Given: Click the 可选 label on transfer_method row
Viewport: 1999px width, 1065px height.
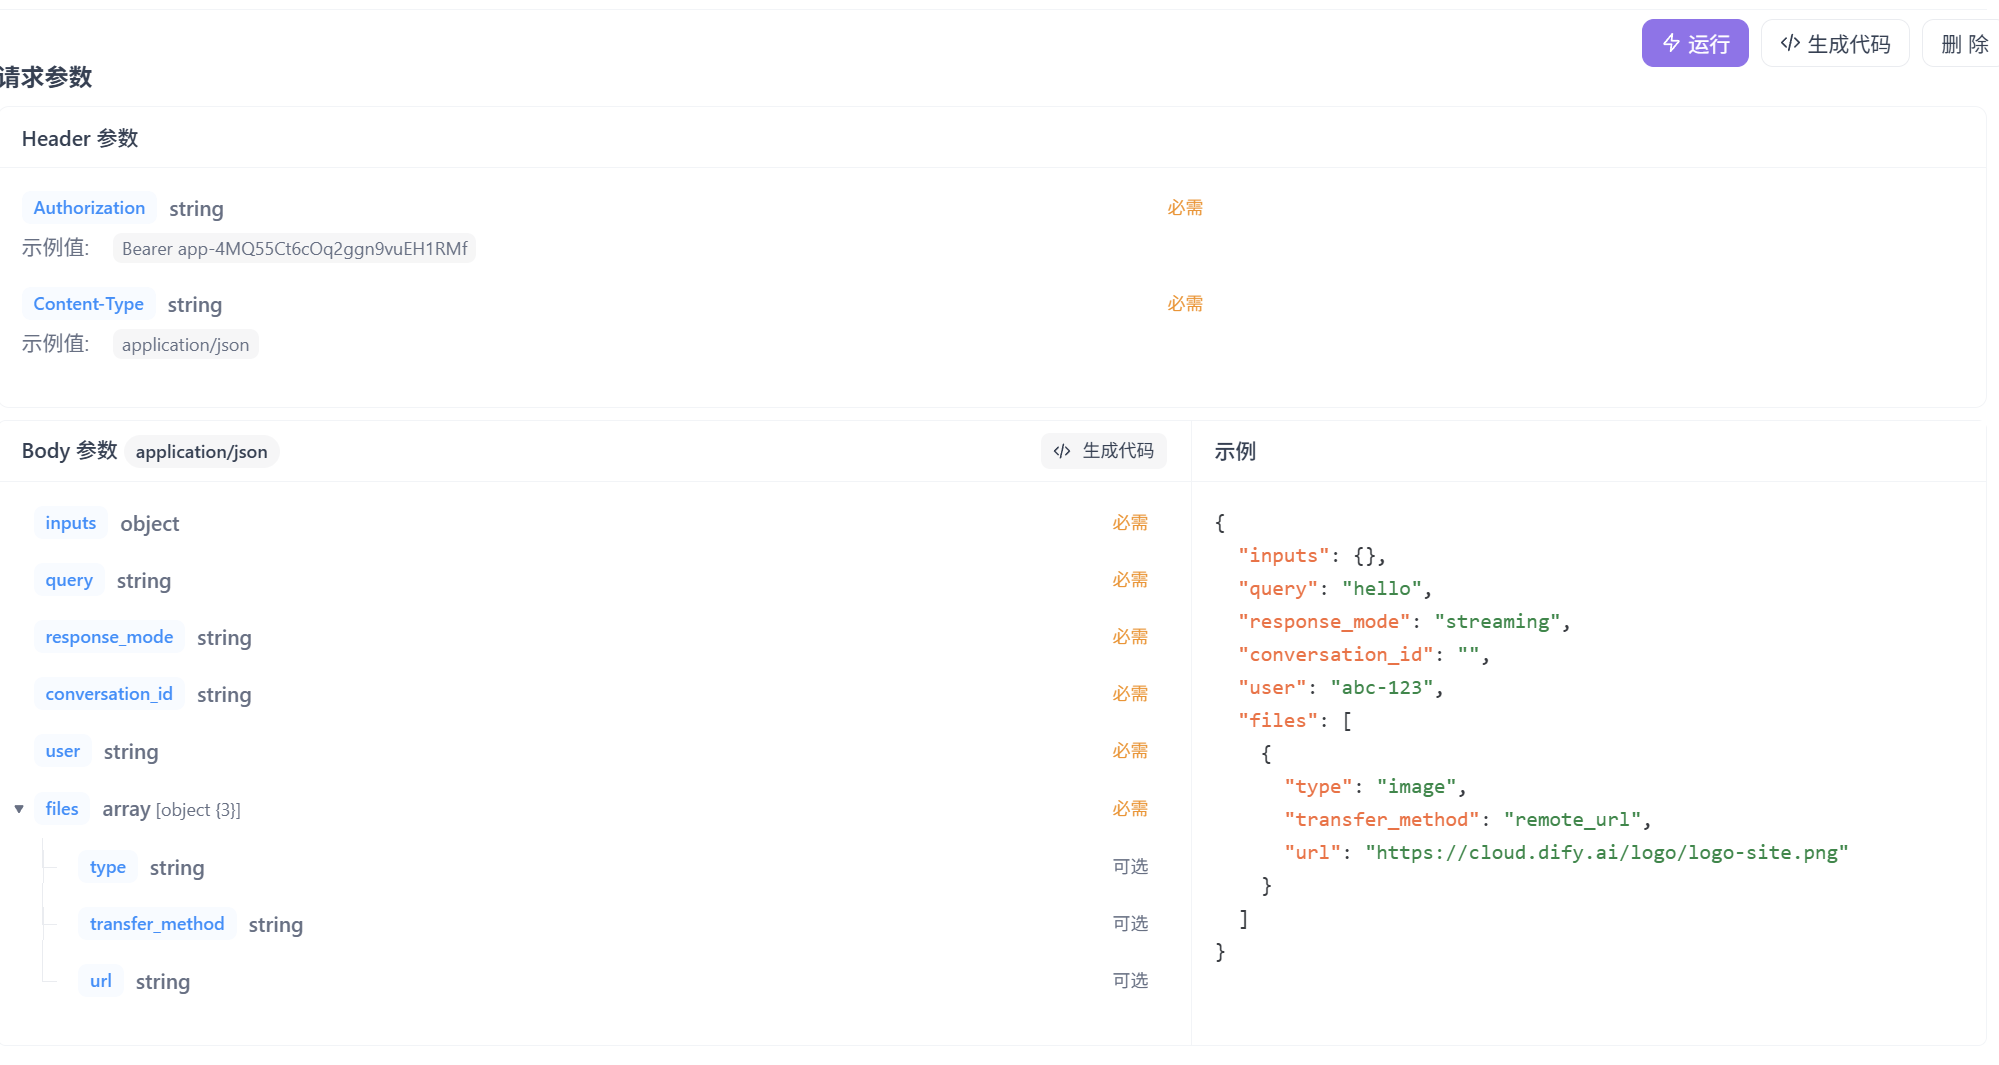Looking at the screenshot, I should coord(1130,924).
